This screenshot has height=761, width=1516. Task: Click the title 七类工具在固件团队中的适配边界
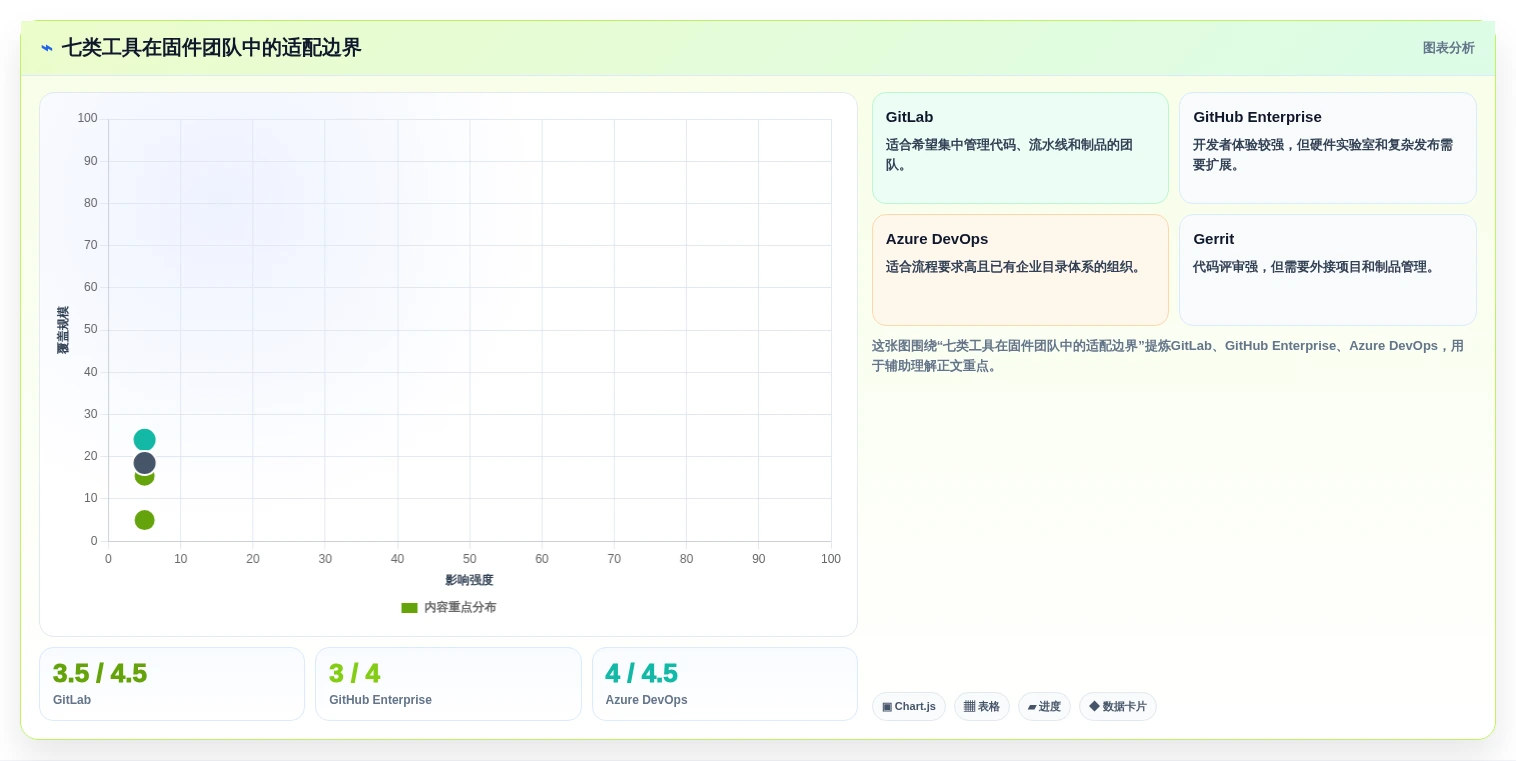click(x=211, y=48)
